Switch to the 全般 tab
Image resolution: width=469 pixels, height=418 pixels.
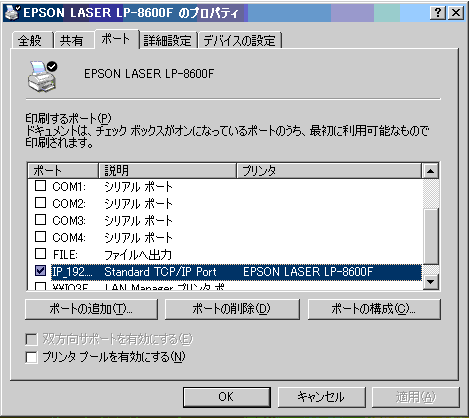[x=32, y=40]
